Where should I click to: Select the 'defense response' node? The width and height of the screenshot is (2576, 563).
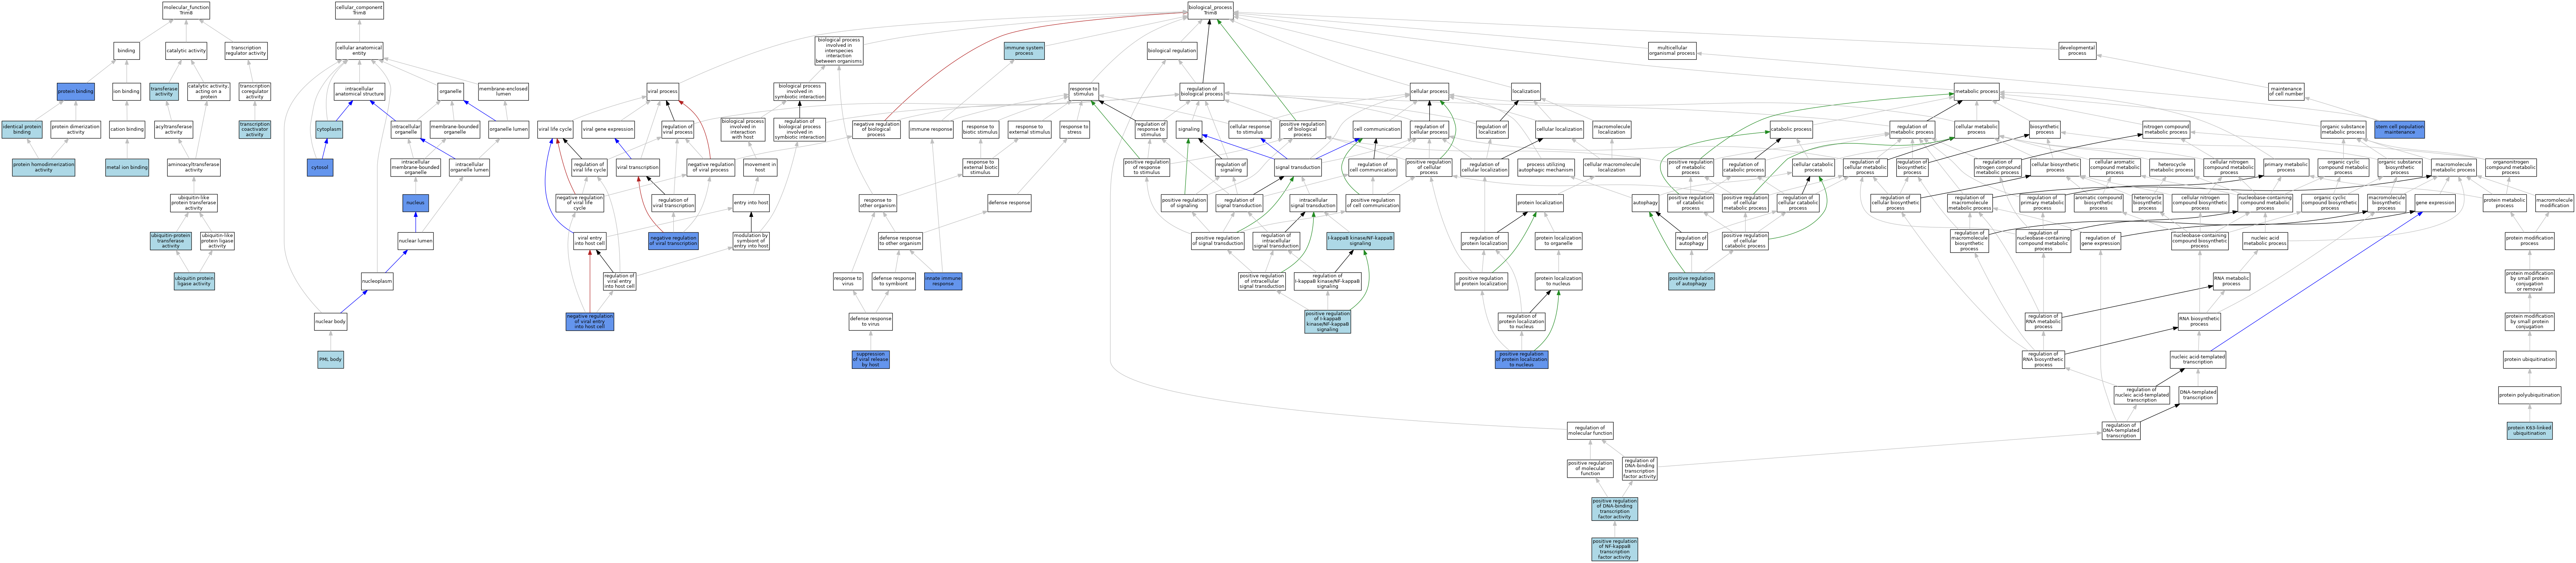coord(1009,203)
